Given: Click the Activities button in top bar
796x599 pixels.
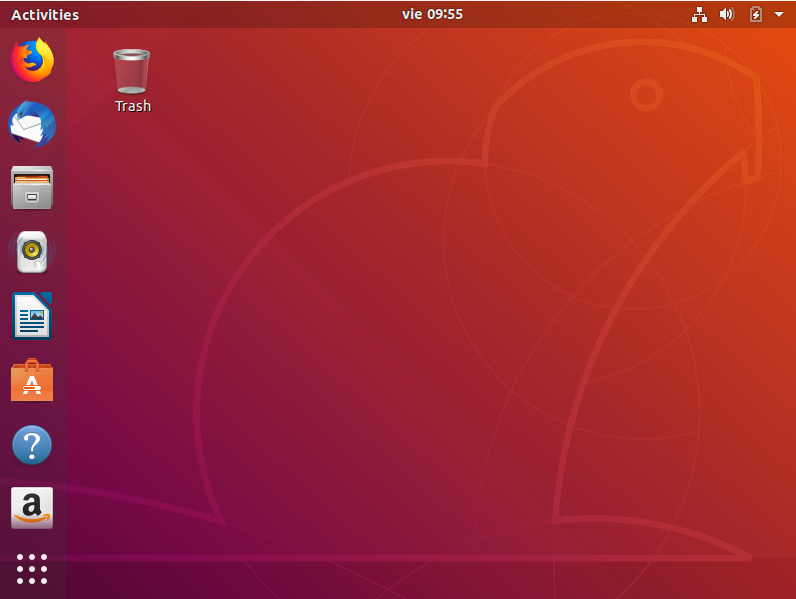Looking at the screenshot, I should click(45, 15).
